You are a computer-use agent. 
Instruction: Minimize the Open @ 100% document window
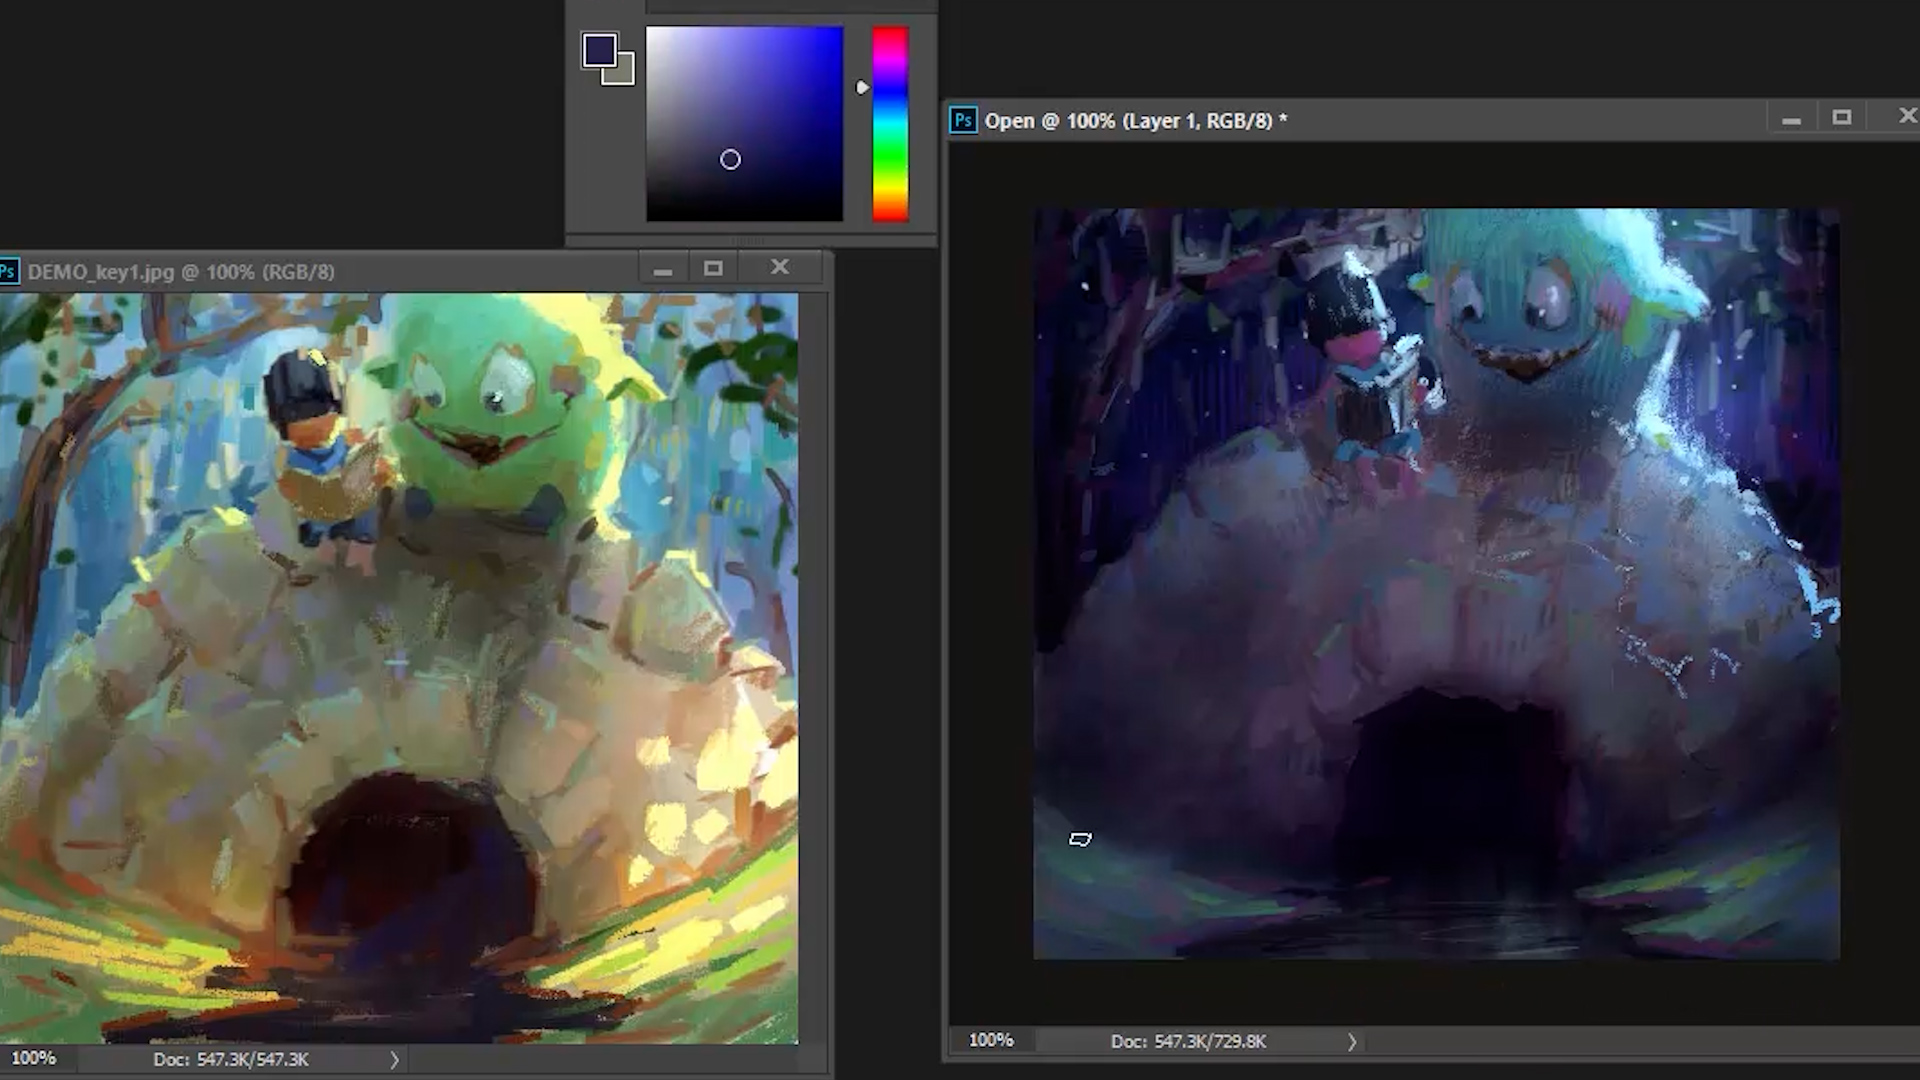coord(1791,120)
